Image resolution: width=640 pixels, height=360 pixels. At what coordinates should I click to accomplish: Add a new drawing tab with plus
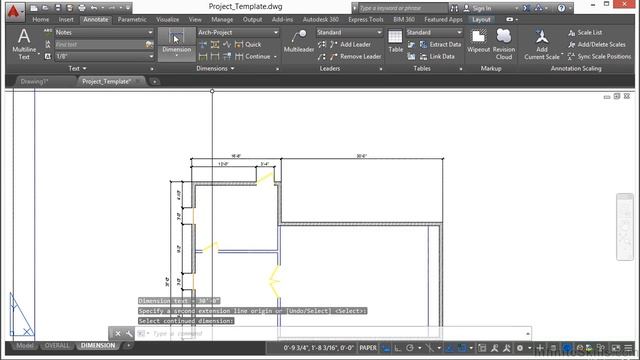click(155, 82)
